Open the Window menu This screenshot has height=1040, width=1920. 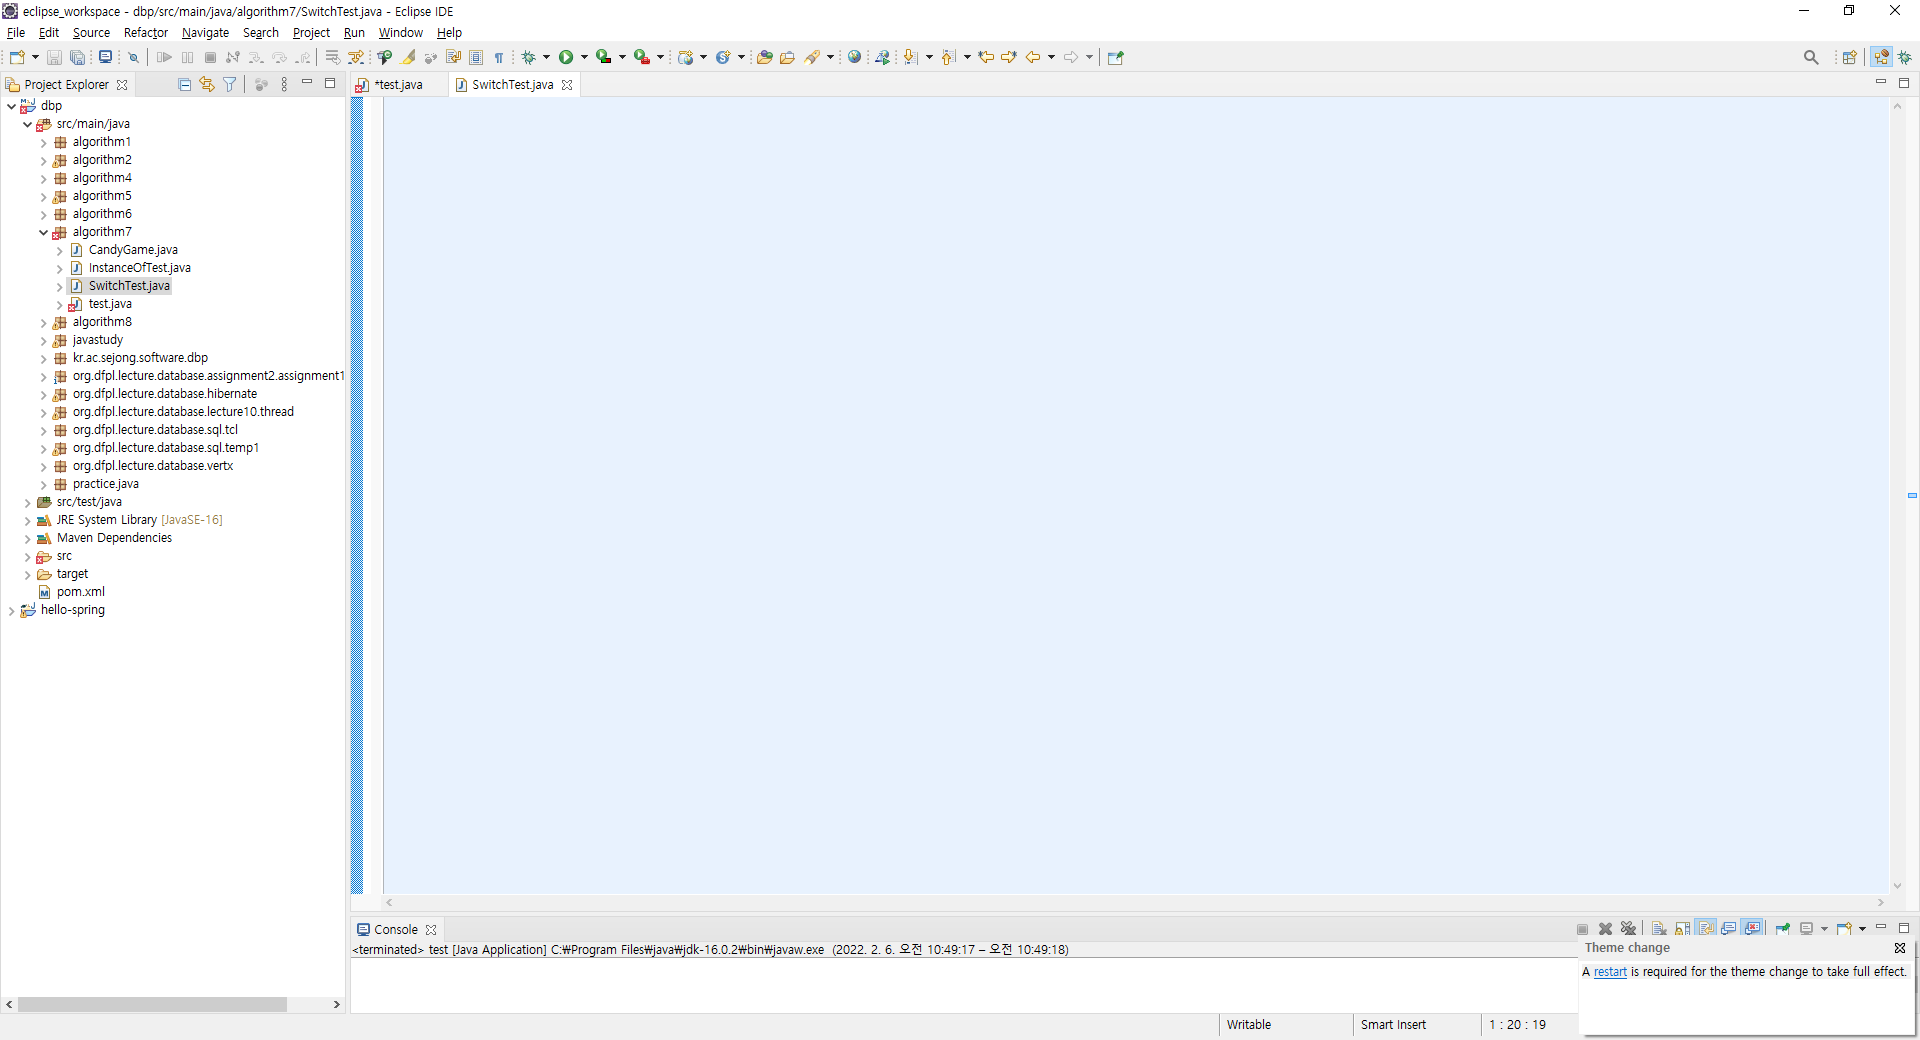point(401,33)
